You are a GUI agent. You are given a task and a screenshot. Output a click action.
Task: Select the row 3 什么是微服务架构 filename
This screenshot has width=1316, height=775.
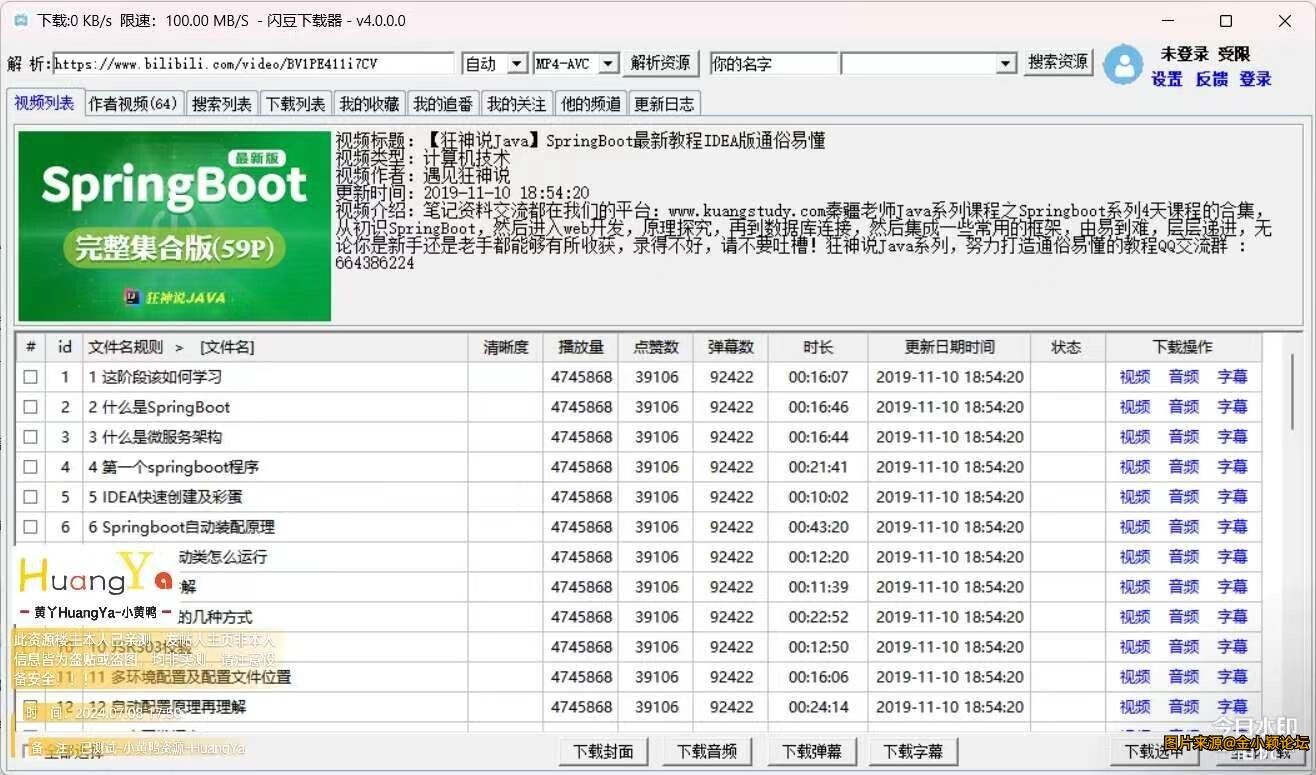click(x=155, y=437)
